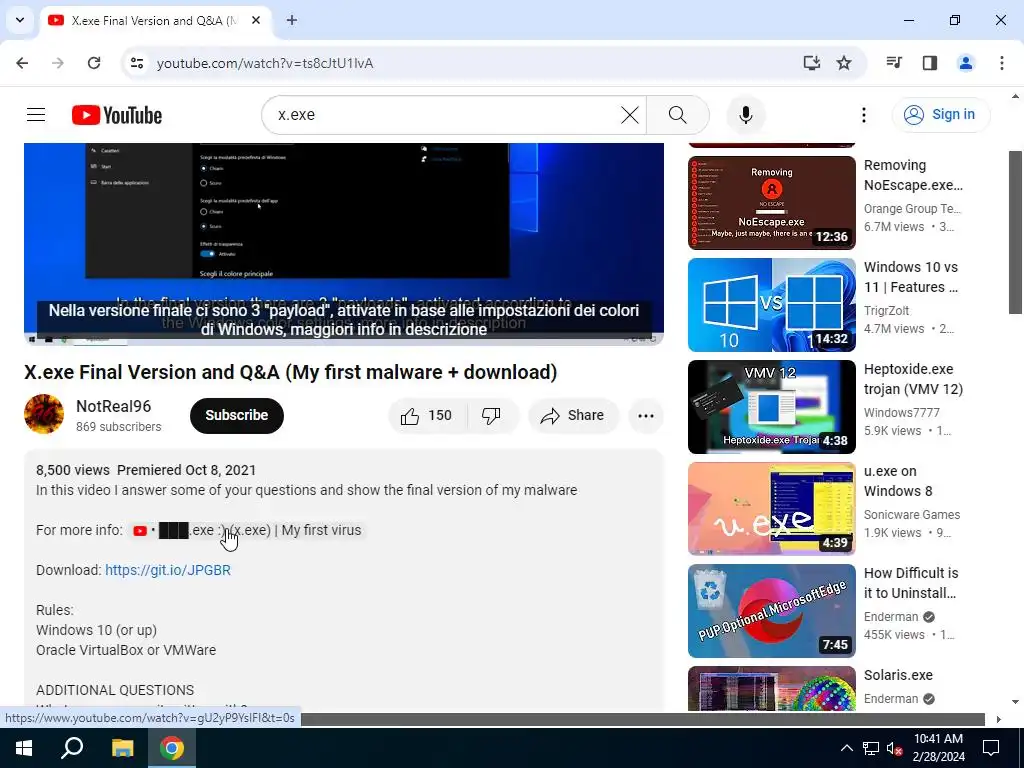Select the X.exe Final Version tab
The width and height of the screenshot is (1024, 768).
coord(155,20)
